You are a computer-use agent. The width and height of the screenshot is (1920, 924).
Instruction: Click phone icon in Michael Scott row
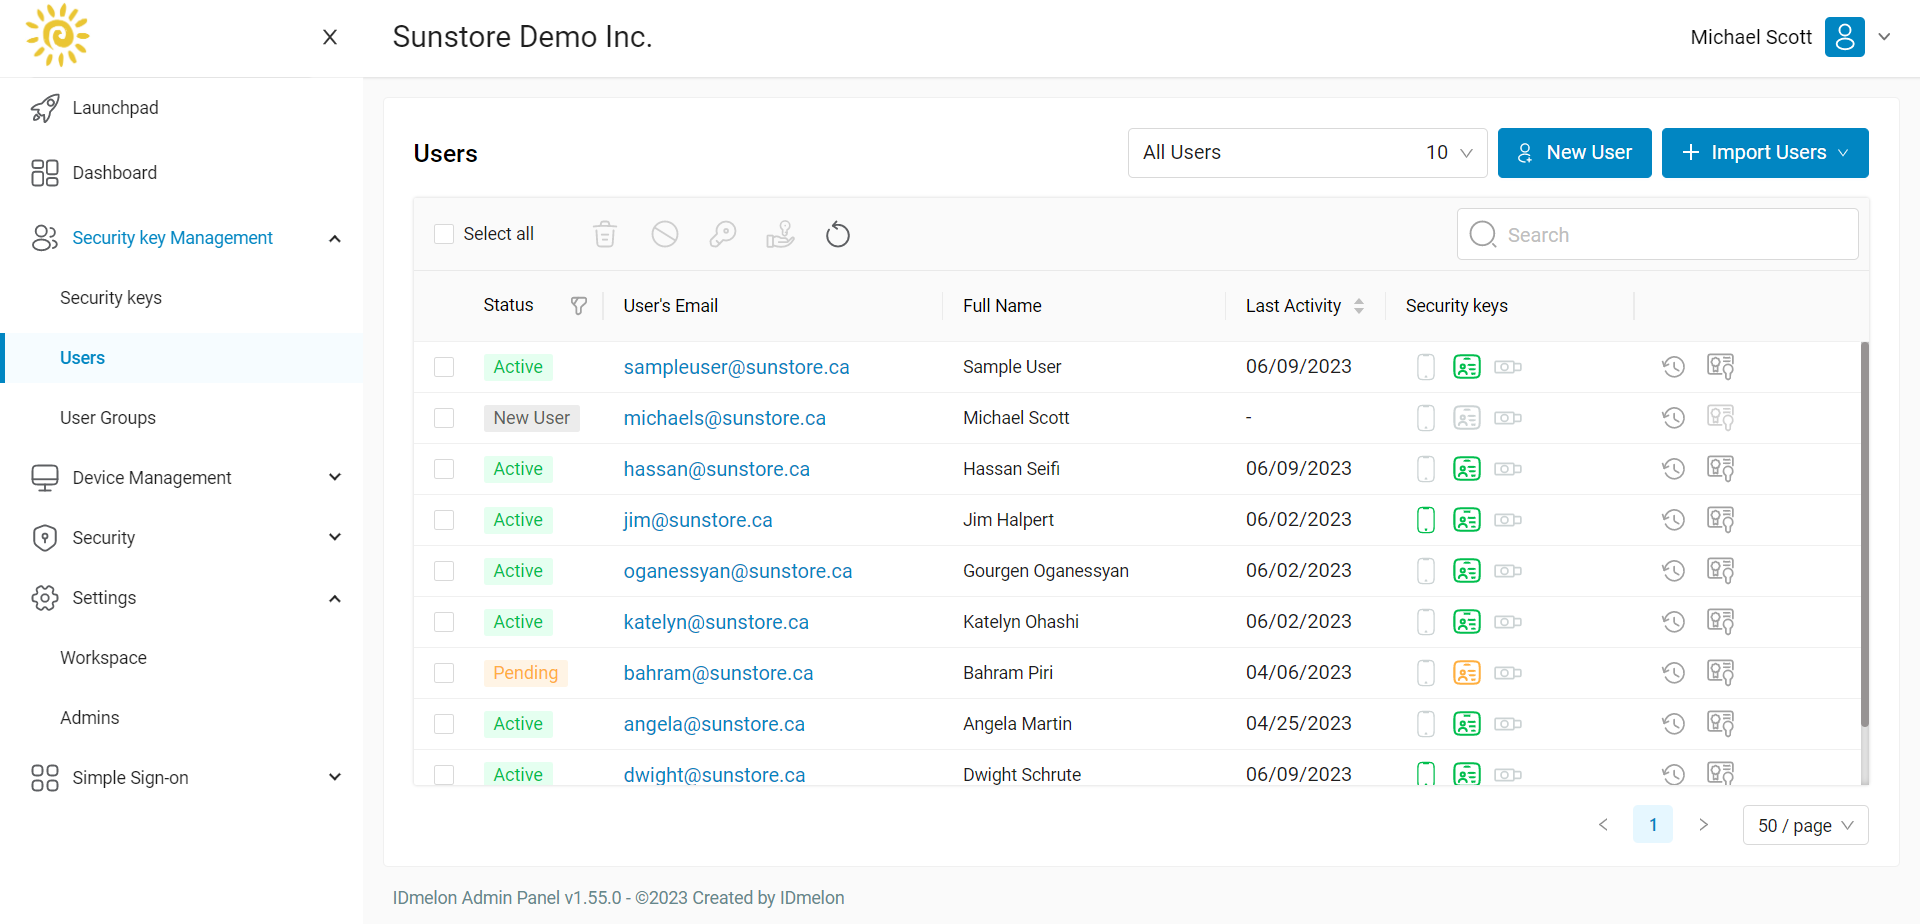pos(1426,418)
